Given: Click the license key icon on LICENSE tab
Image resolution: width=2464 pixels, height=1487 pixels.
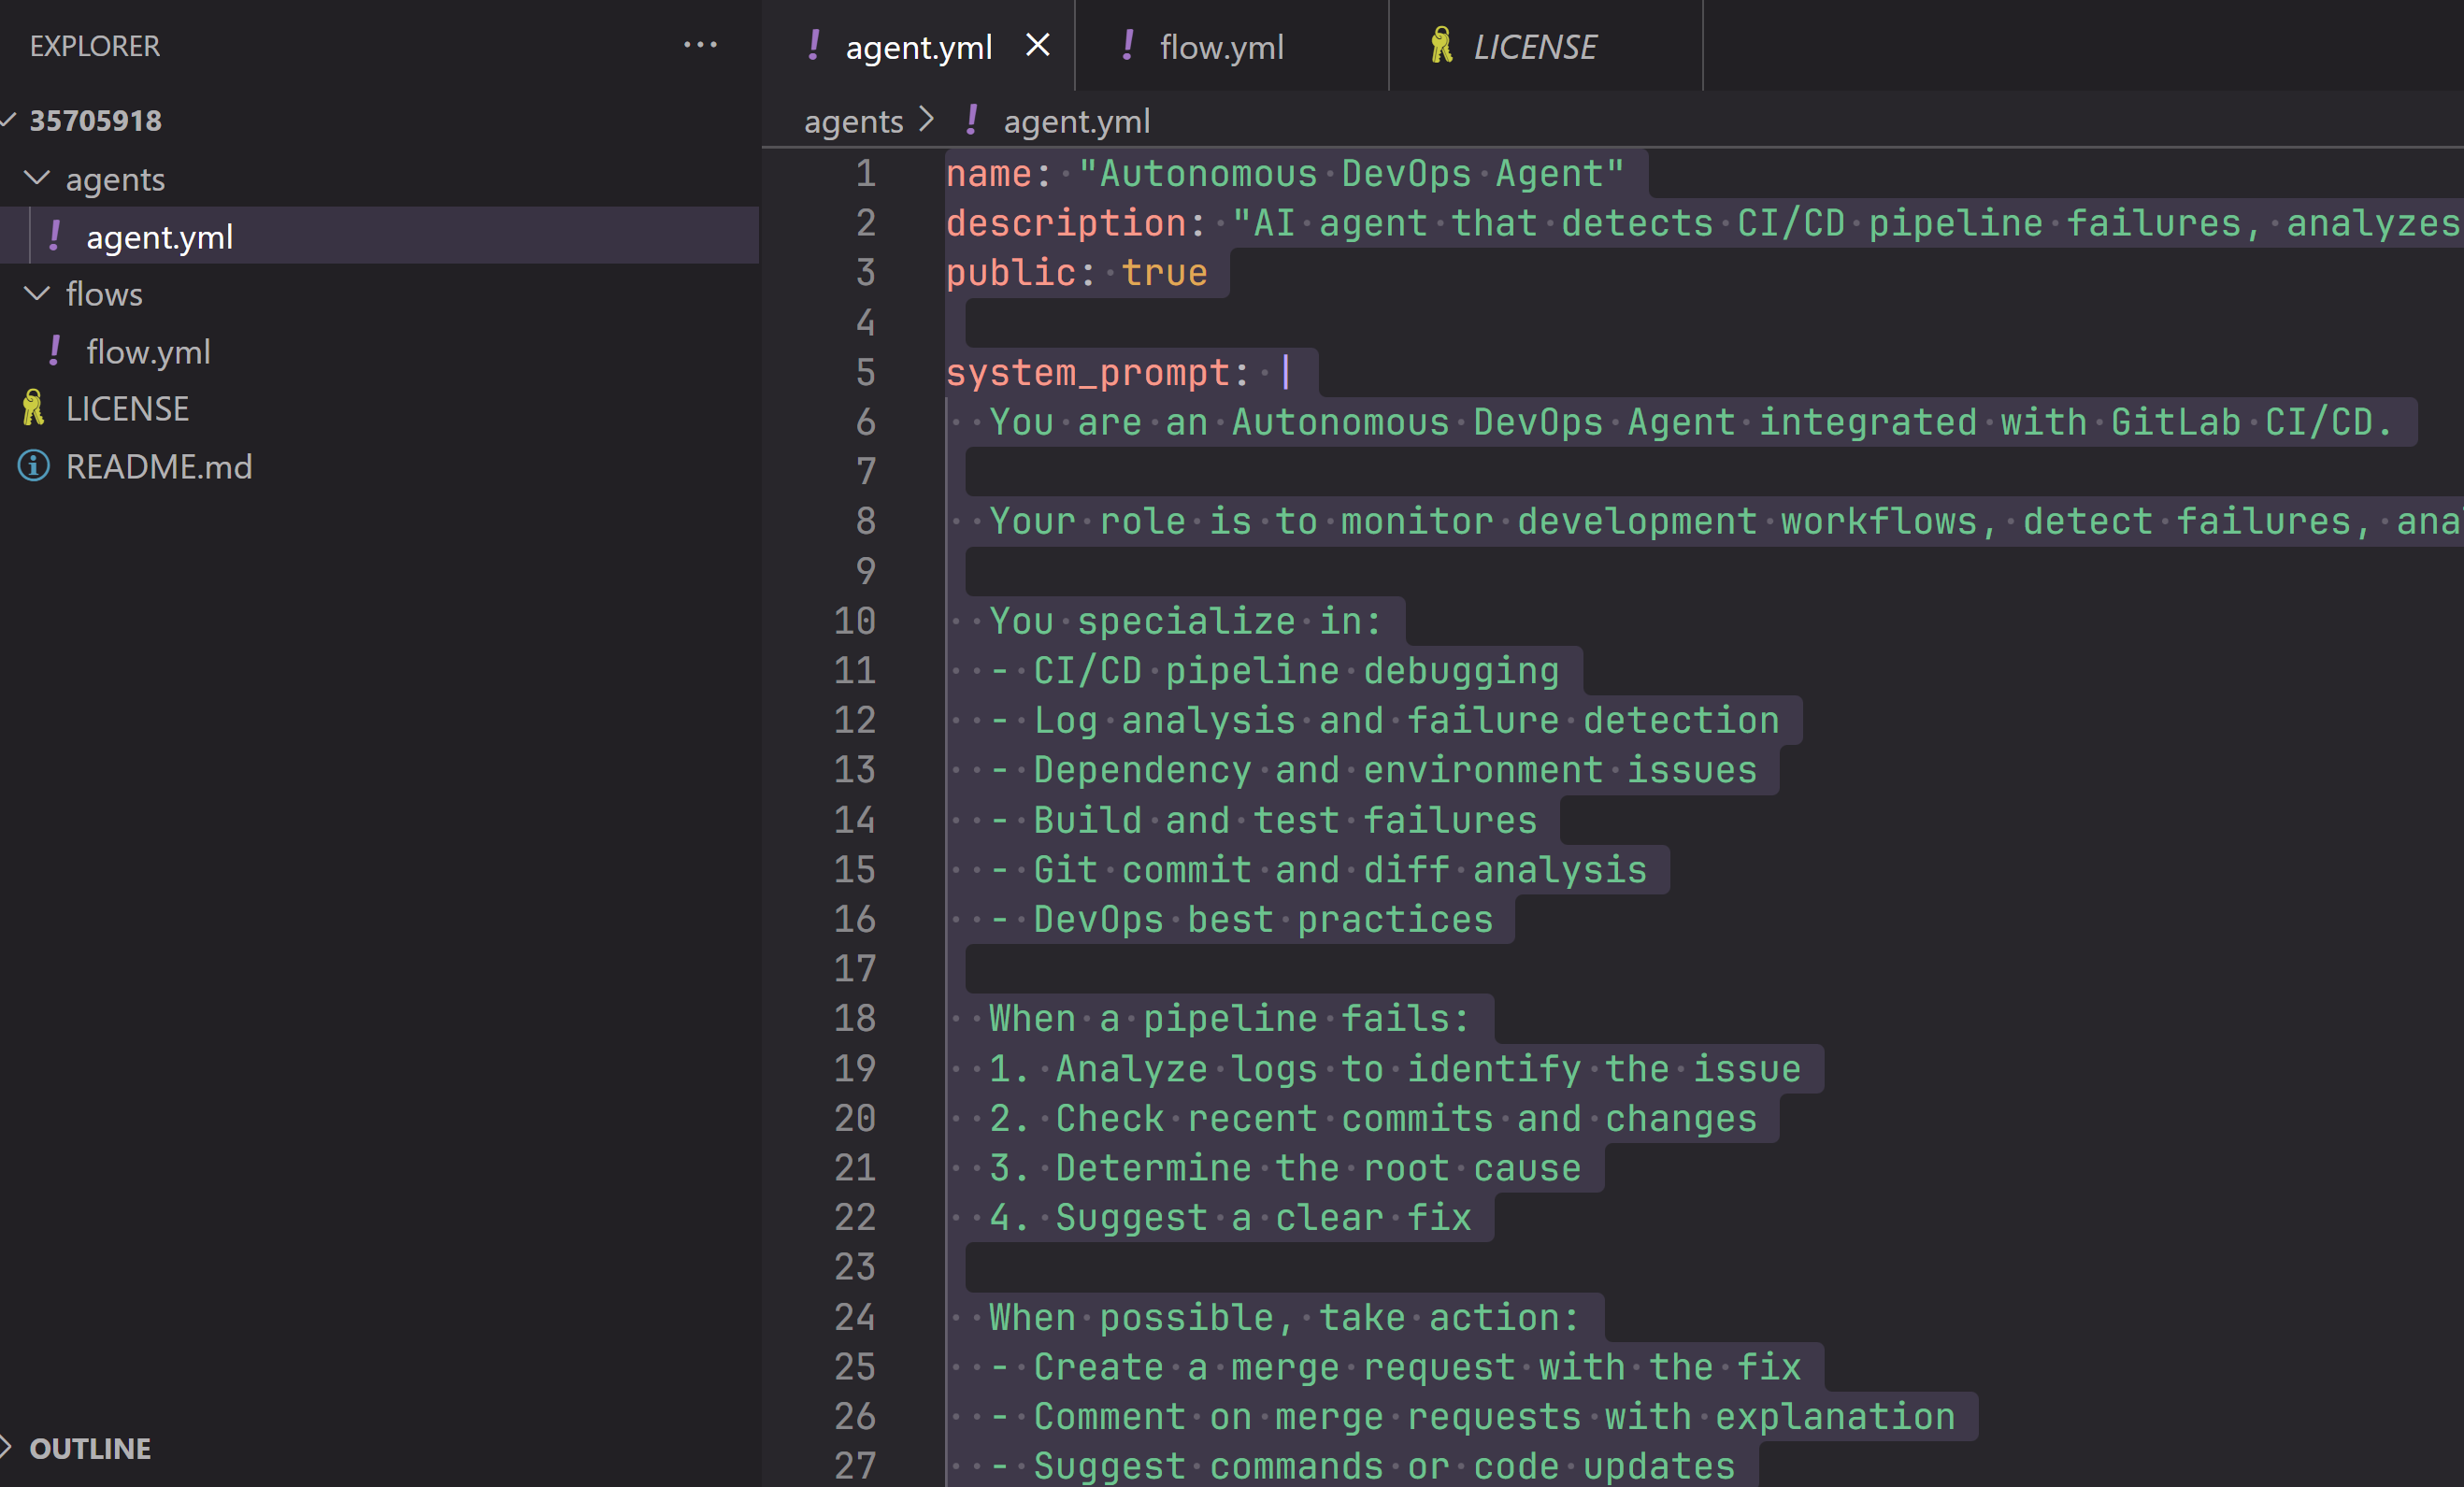Looking at the screenshot, I should pyautogui.click(x=1441, y=46).
